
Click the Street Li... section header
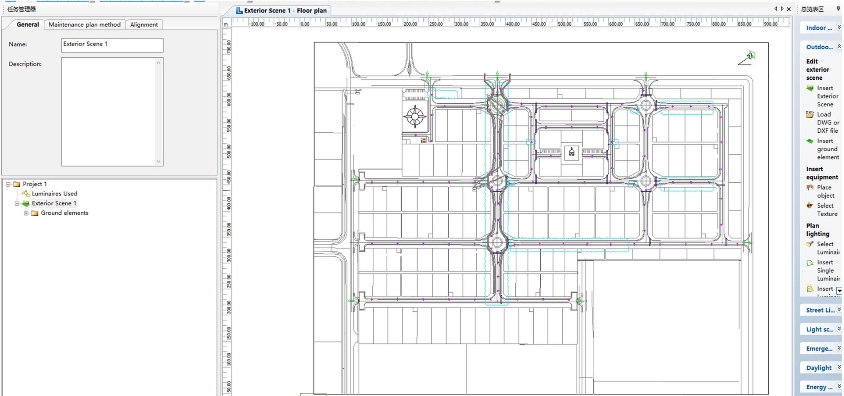pyautogui.click(x=820, y=310)
